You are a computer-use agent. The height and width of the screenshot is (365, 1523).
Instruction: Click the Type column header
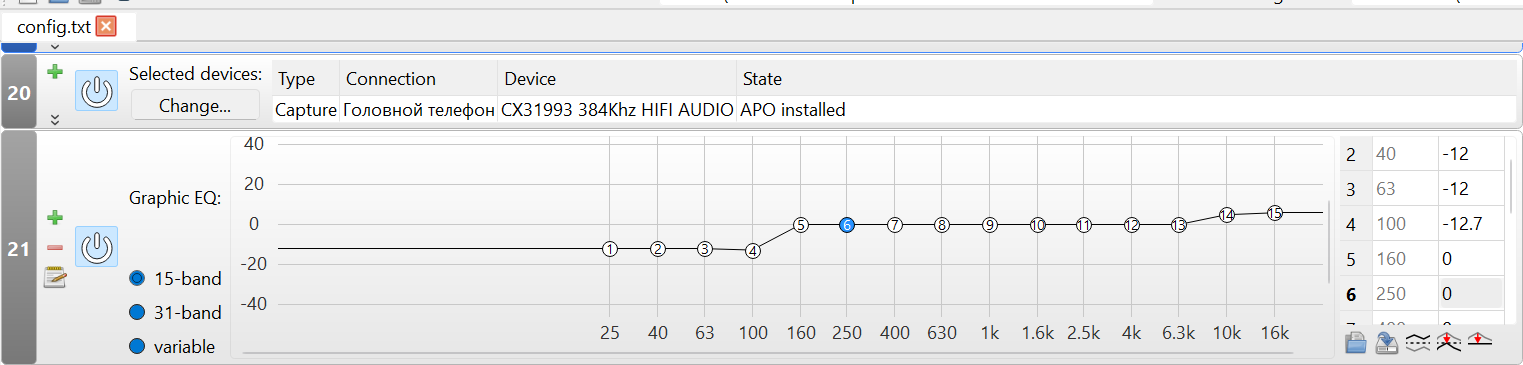pyautogui.click(x=306, y=79)
